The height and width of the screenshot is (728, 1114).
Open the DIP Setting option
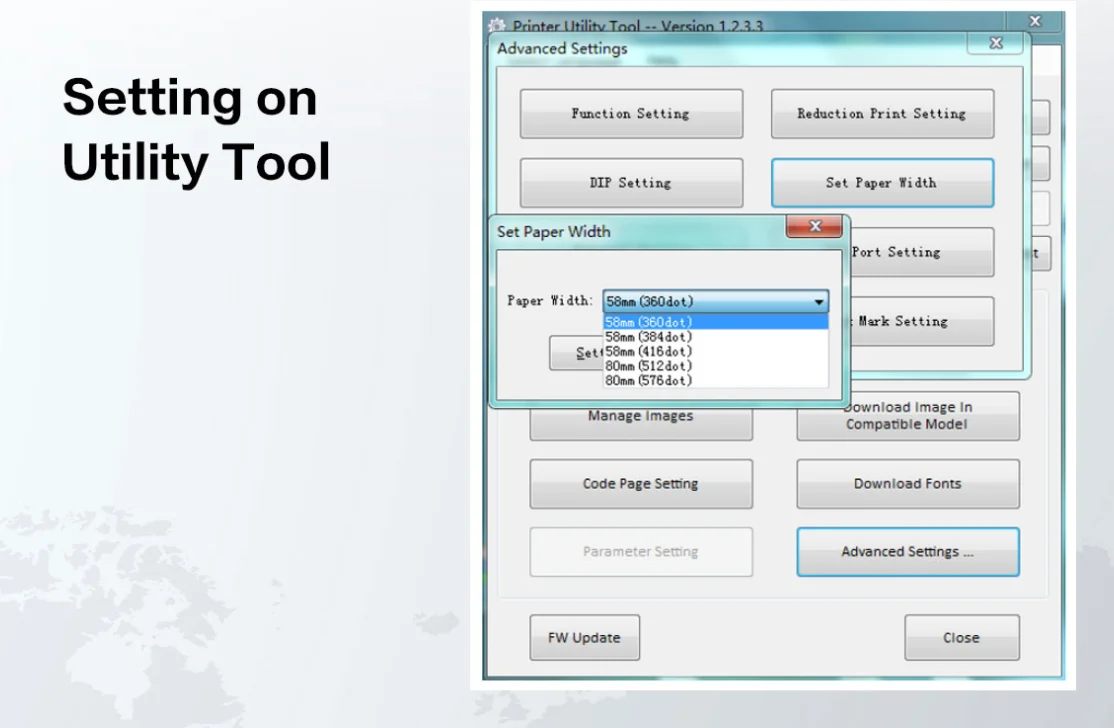coord(631,183)
